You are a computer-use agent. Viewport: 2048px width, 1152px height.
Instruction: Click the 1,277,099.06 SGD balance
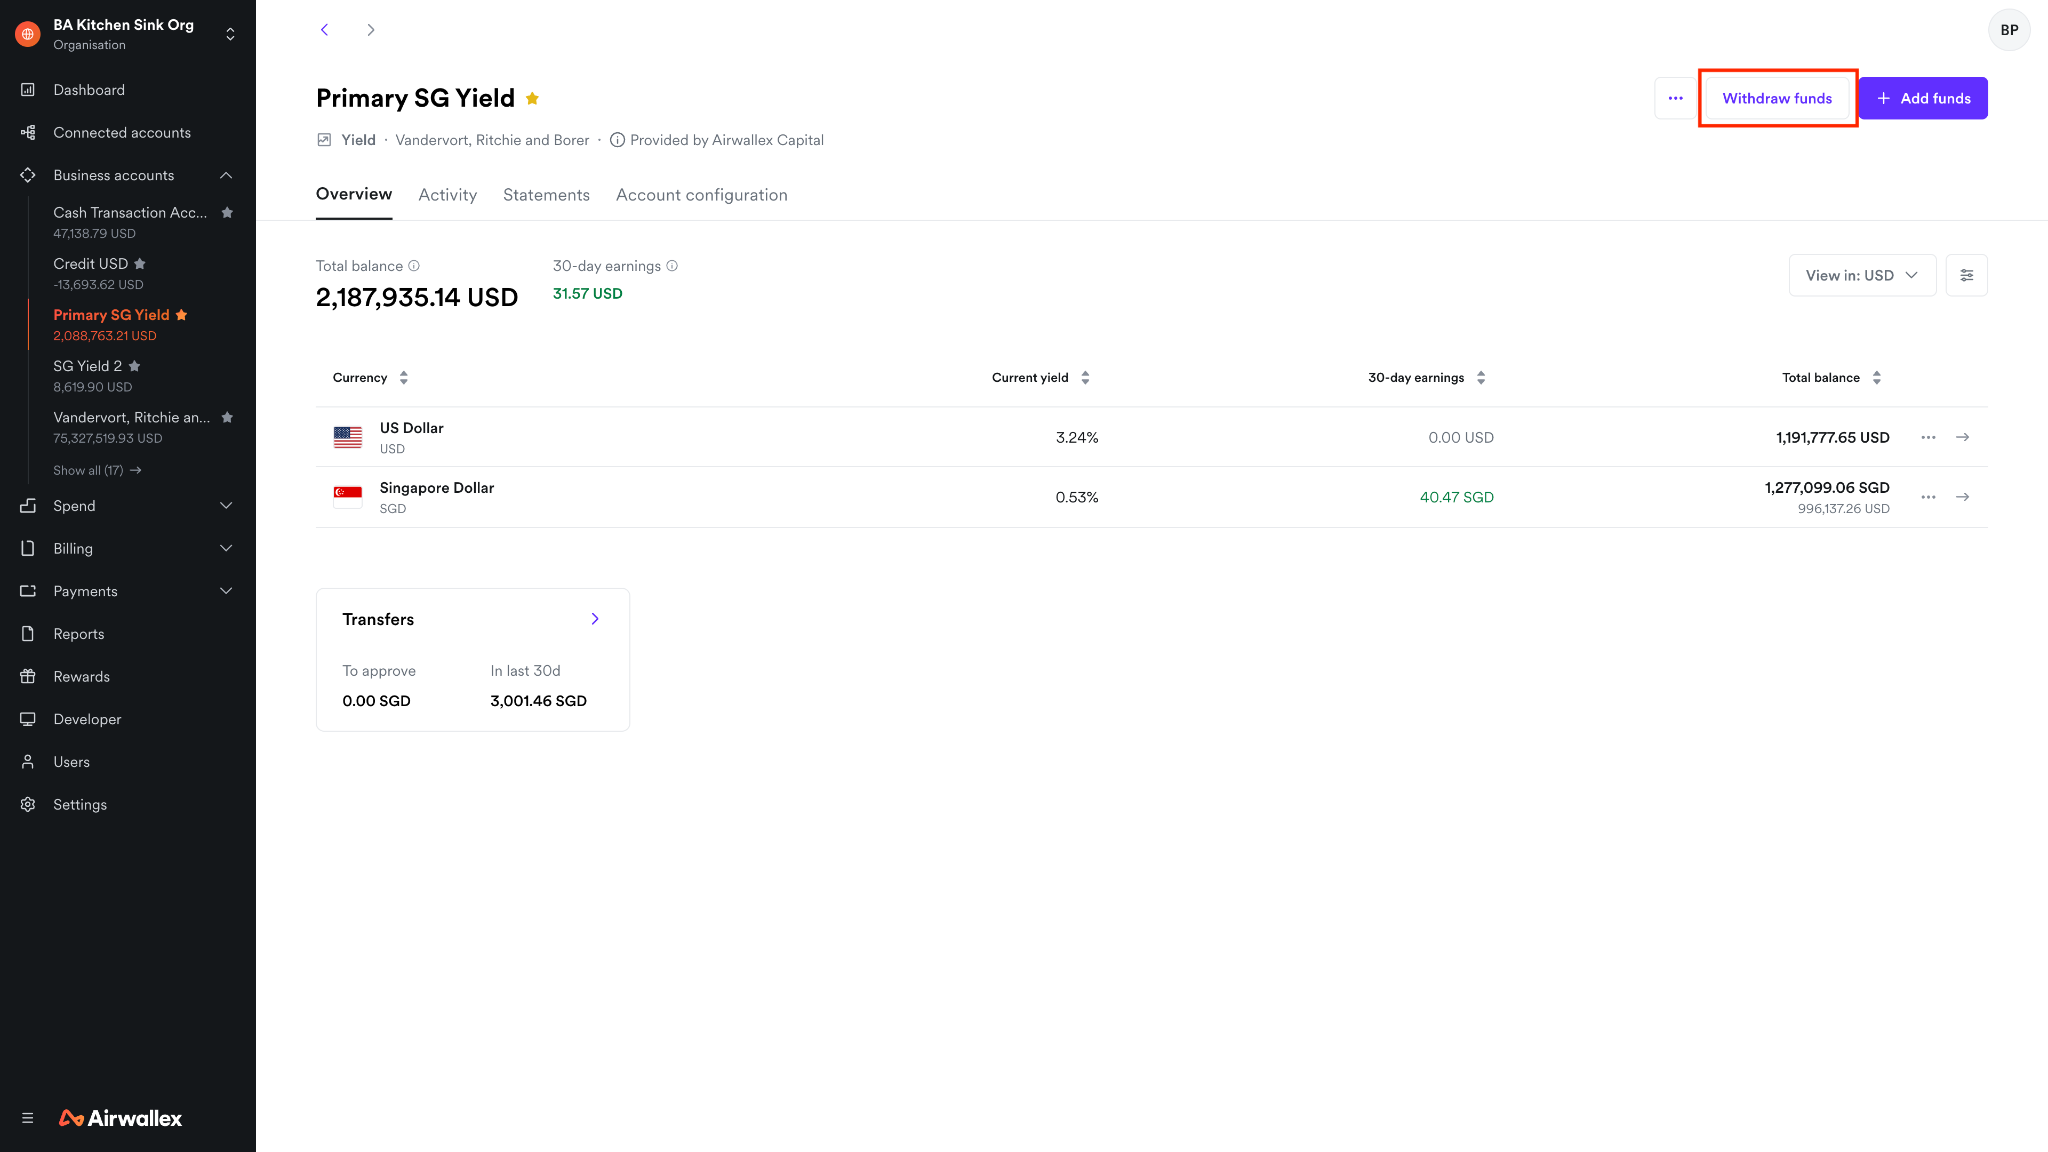[x=1827, y=488]
